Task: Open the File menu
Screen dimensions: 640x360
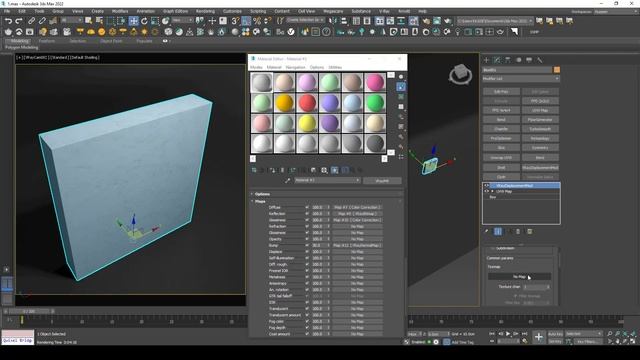Action: point(7,11)
